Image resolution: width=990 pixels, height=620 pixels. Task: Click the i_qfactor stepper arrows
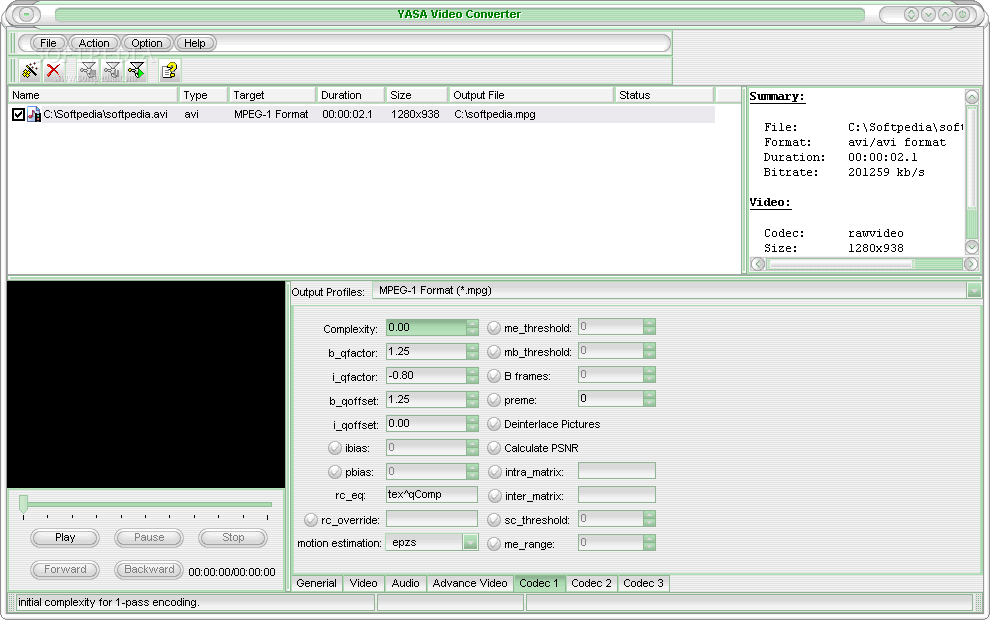(x=472, y=375)
